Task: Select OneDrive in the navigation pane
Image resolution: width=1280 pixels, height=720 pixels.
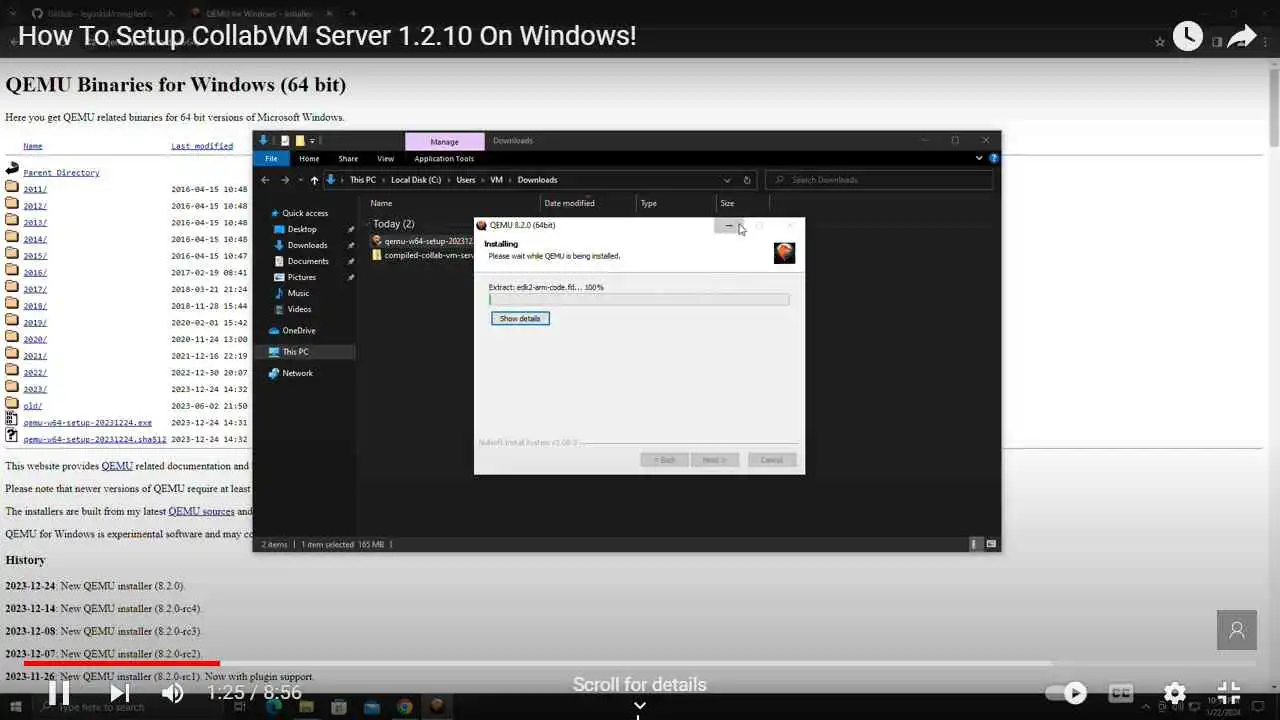Action: pos(298,330)
